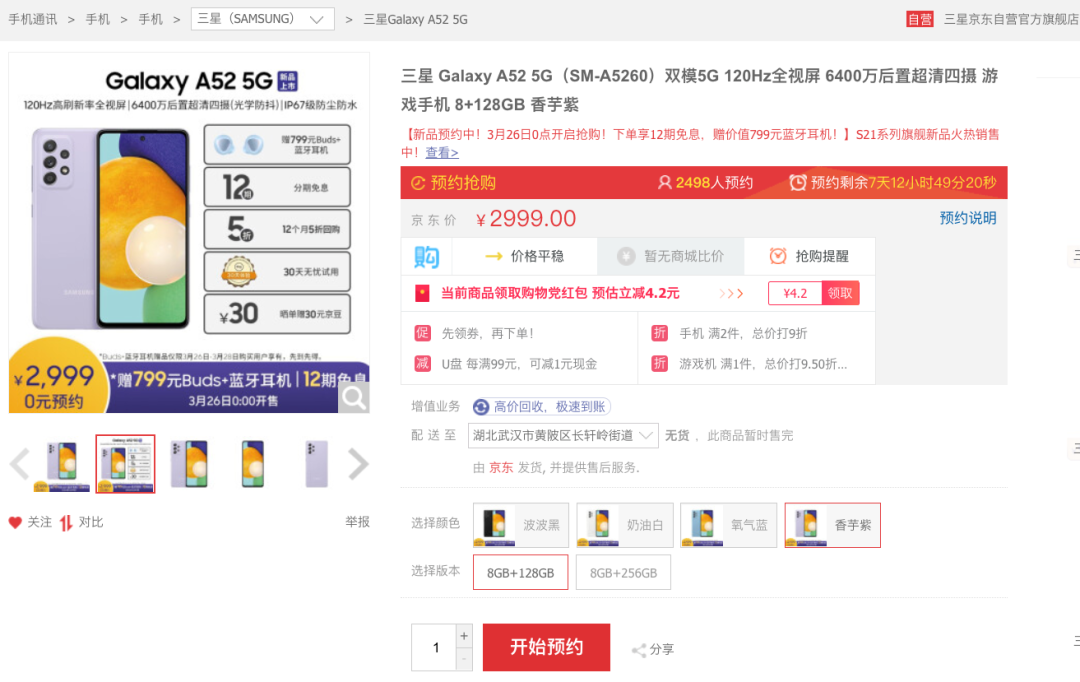Select the 奶油白 color option
This screenshot has height=682, width=1080.
point(625,525)
